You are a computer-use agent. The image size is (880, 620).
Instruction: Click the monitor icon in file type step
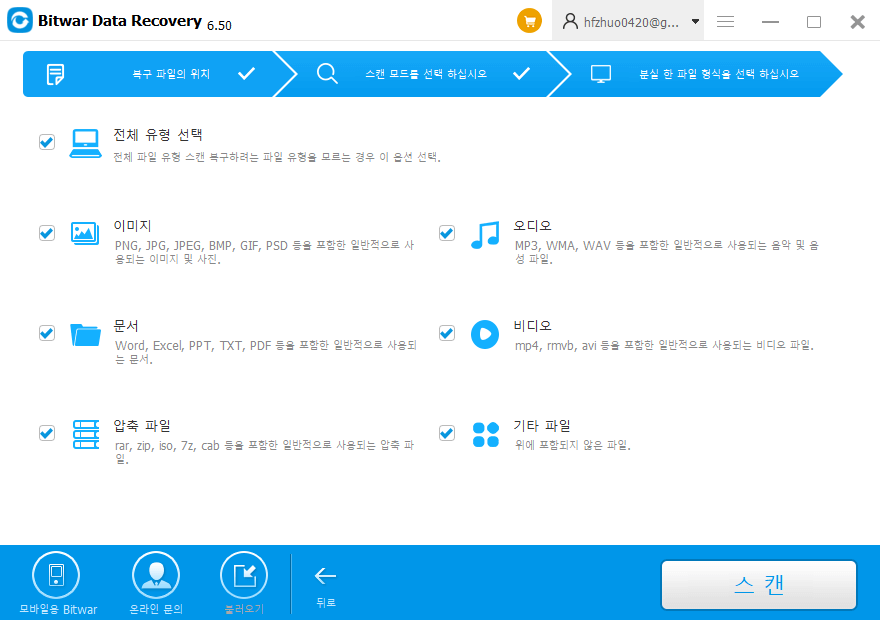click(x=601, y=74)
